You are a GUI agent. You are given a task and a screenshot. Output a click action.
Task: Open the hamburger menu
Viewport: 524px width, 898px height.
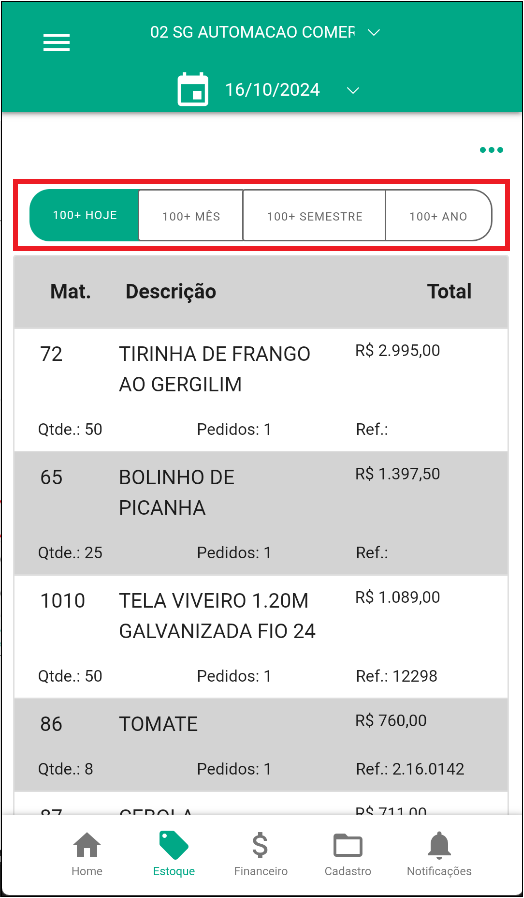[x=56, y=42]
